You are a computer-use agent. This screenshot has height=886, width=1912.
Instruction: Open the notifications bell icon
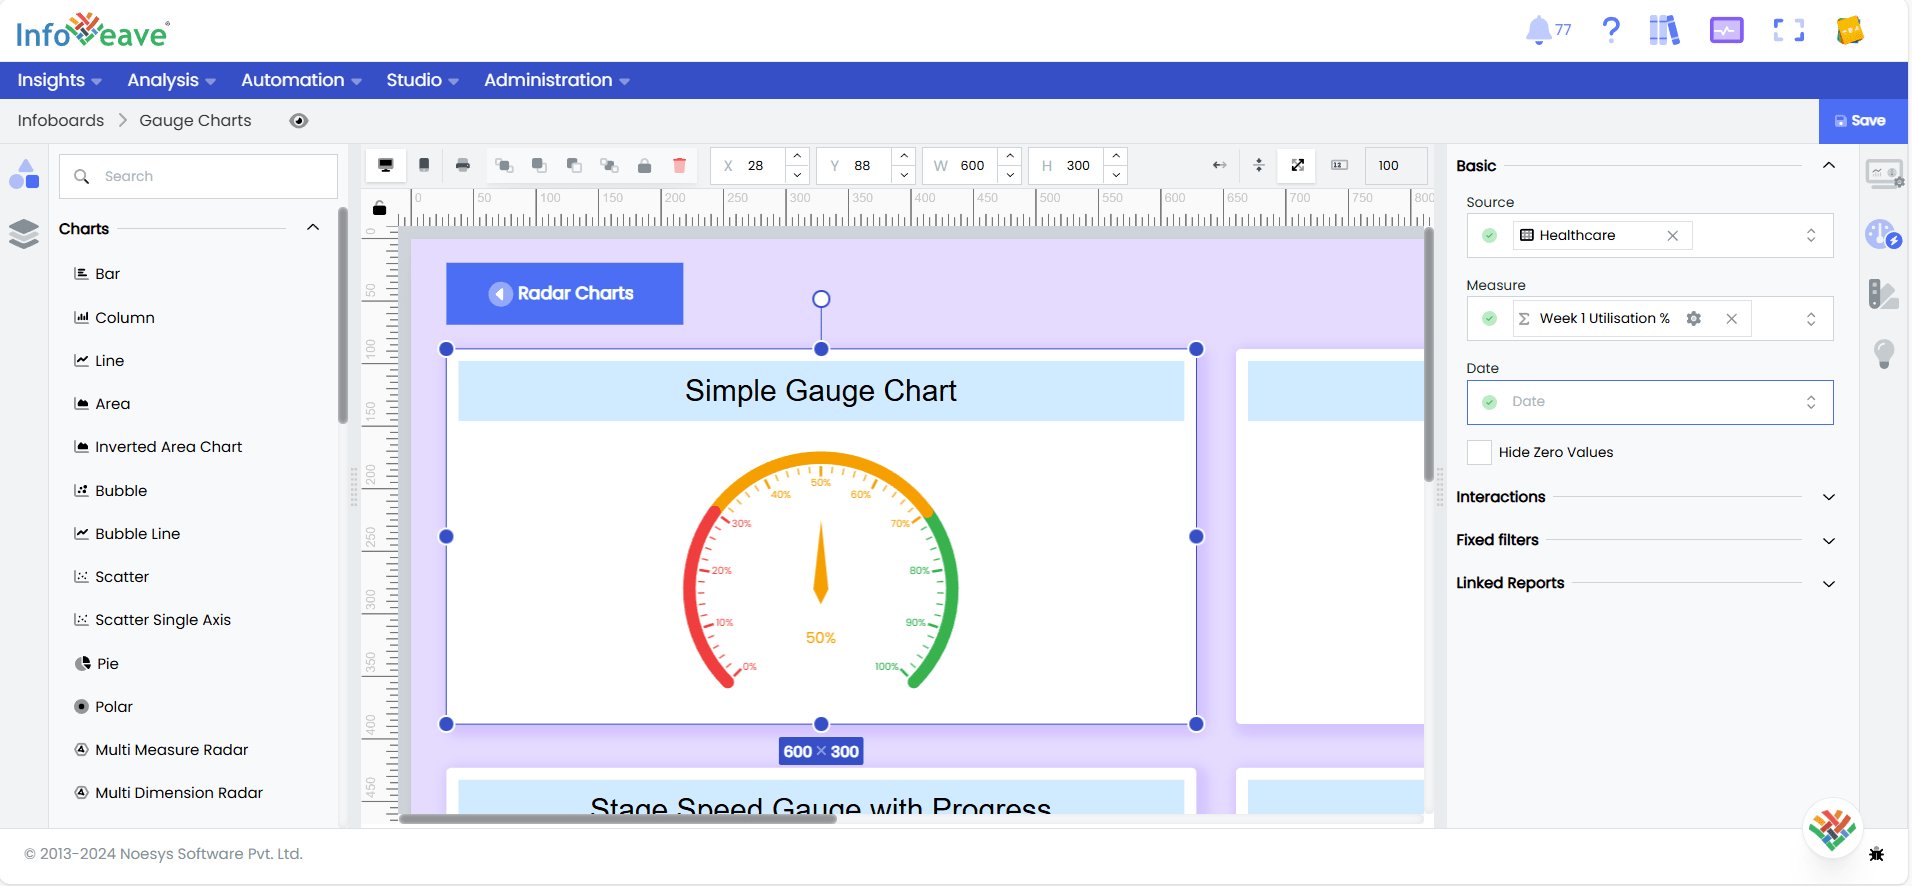point(1538,30)
